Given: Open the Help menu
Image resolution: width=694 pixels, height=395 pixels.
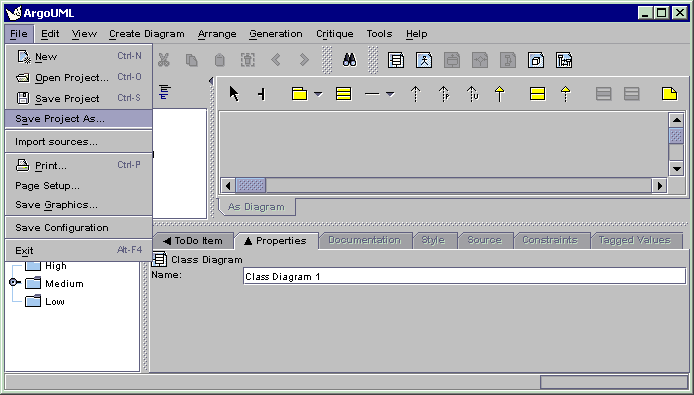Looking at the screenshot, I should pyautogui.click(x=416, y=34).
